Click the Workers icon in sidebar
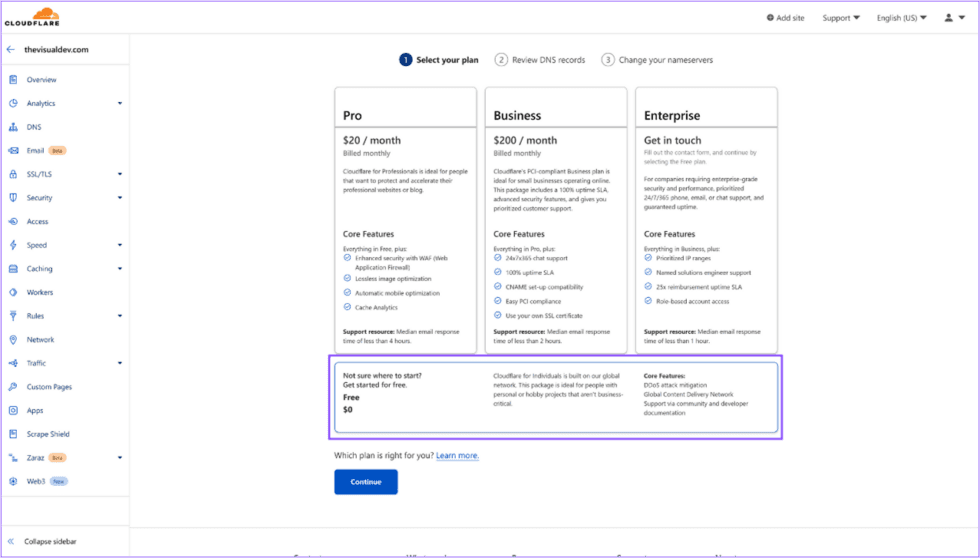 click(x=13, y=292)
